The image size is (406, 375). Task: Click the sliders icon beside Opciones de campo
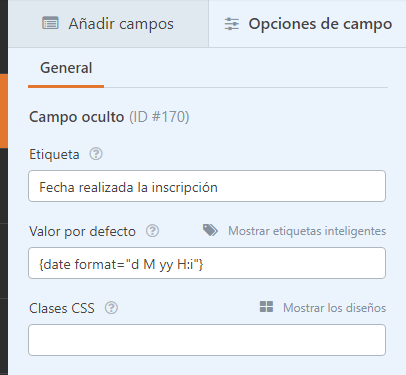[232, 24]
